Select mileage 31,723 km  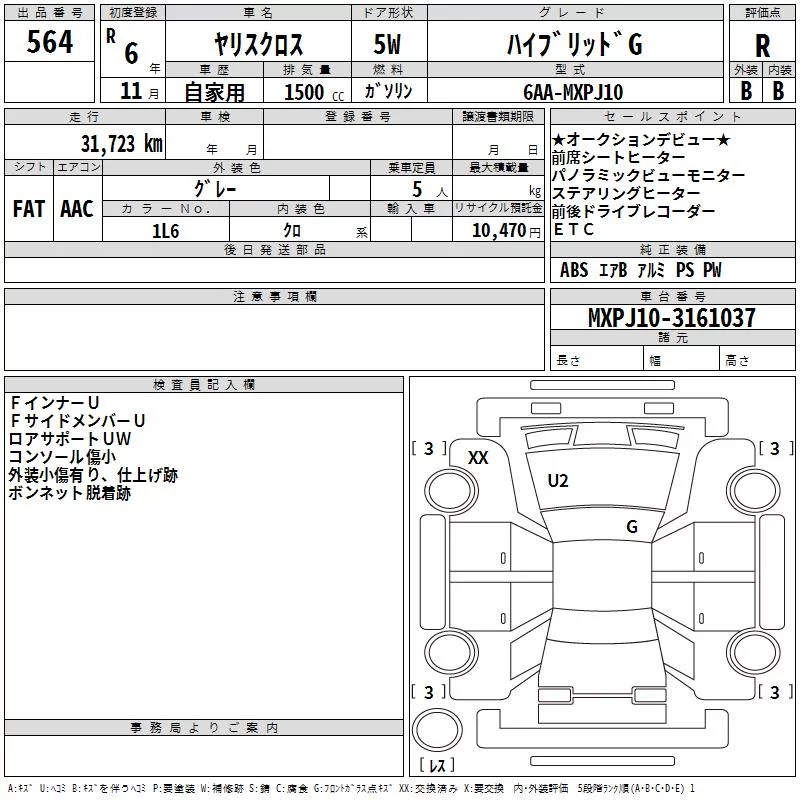click(x=121, y=144)
